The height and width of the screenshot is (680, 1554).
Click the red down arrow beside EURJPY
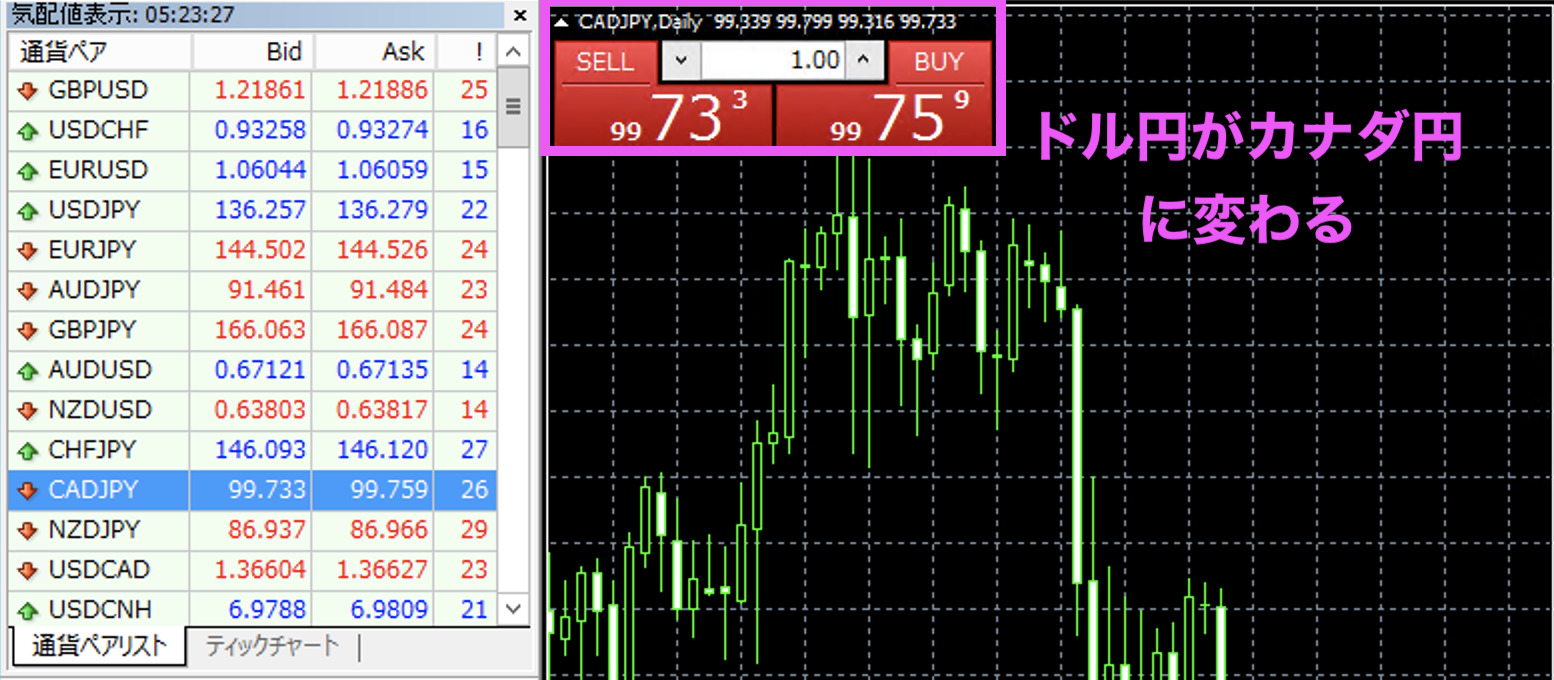click(27, 250)
